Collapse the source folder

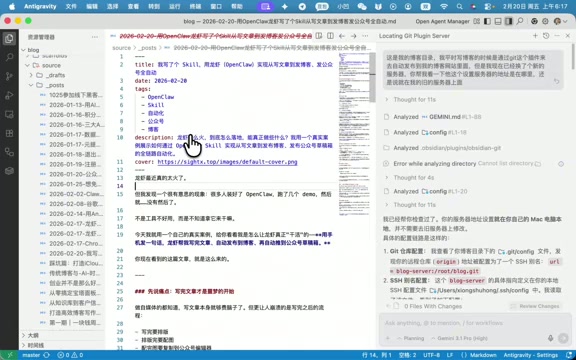(x=27, y=65)
